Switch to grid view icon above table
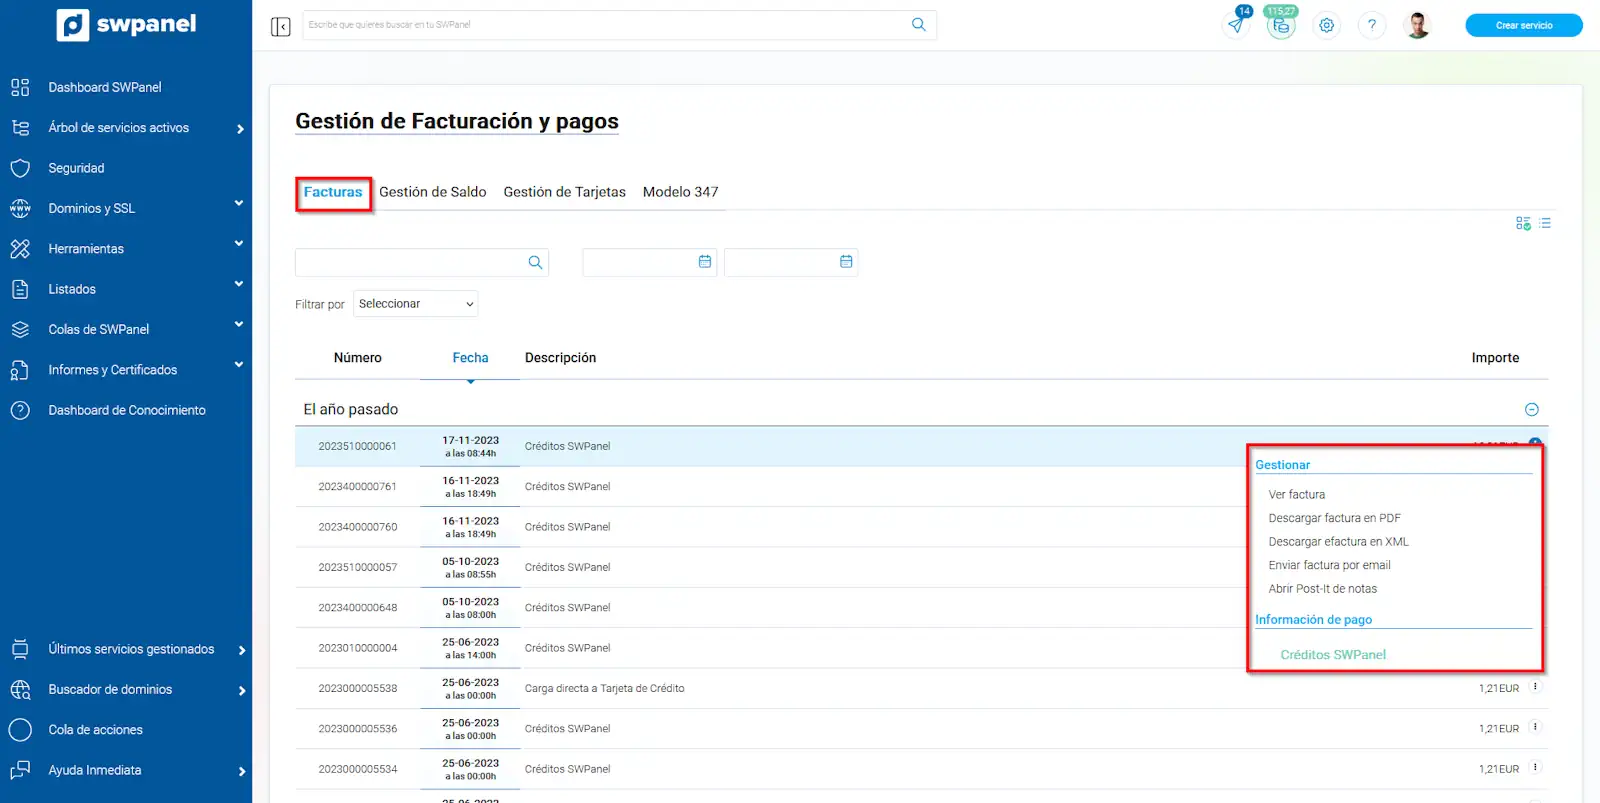This screenshot has width=1600, height=803. click(1523, 223)
